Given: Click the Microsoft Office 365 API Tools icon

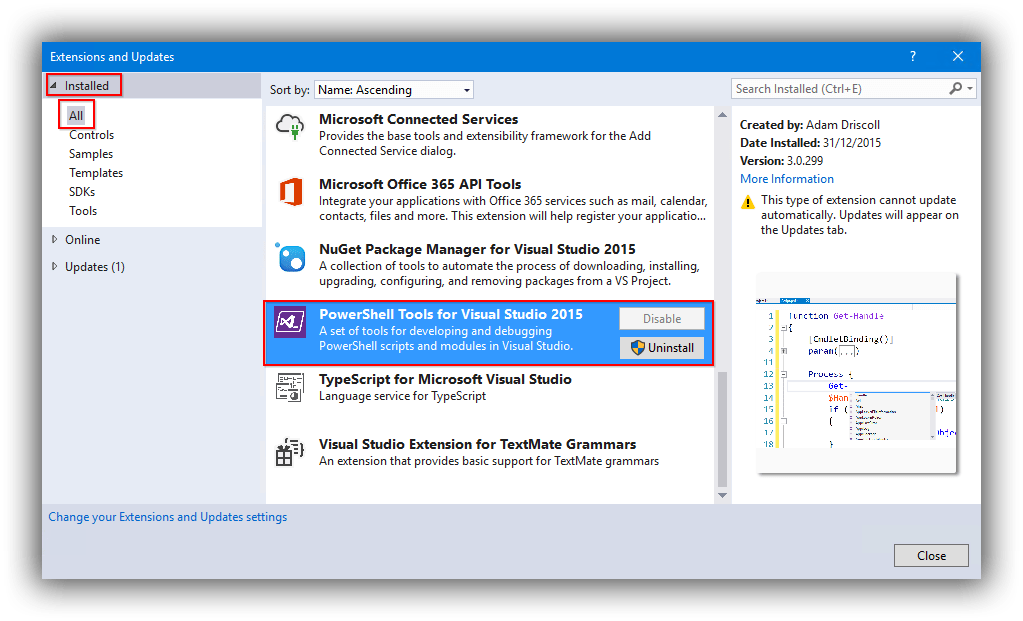Looking at the screenshot, I should pos(290,192).
